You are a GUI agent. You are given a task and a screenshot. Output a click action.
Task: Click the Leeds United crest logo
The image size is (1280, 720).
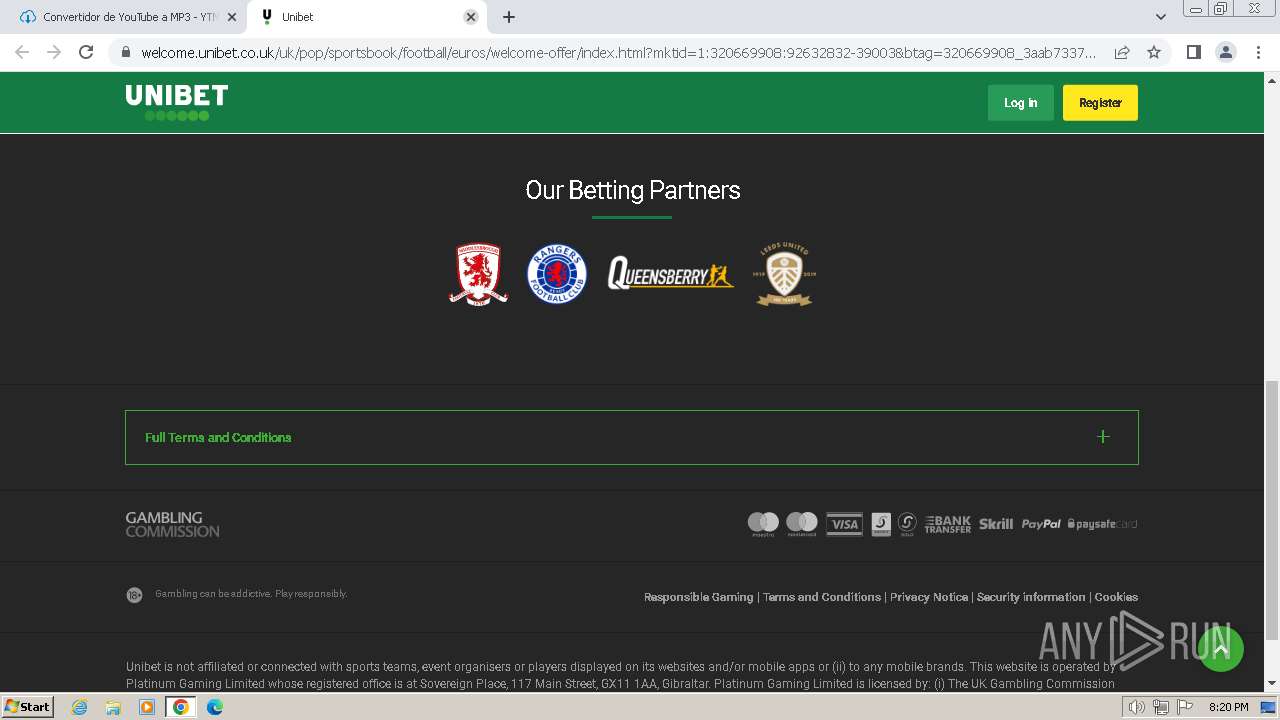coord(784,274)
